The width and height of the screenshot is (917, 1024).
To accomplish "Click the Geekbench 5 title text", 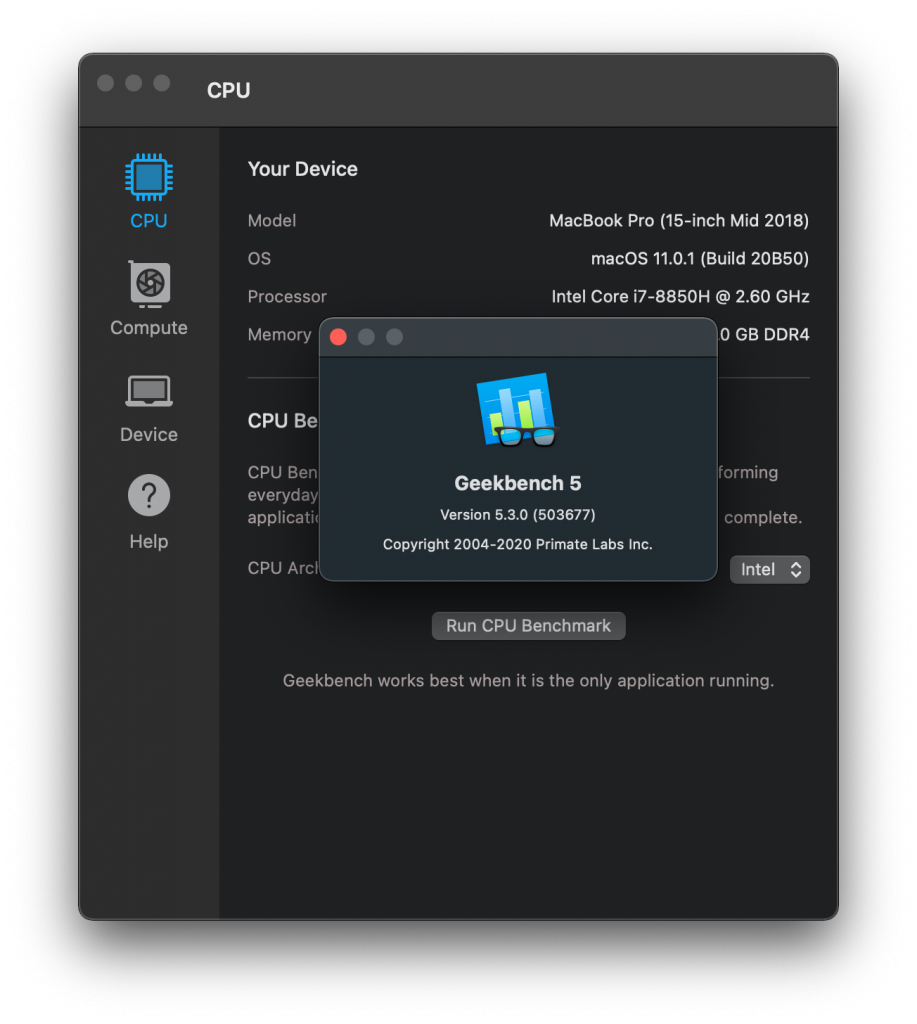I will click(x=518, y=483).
